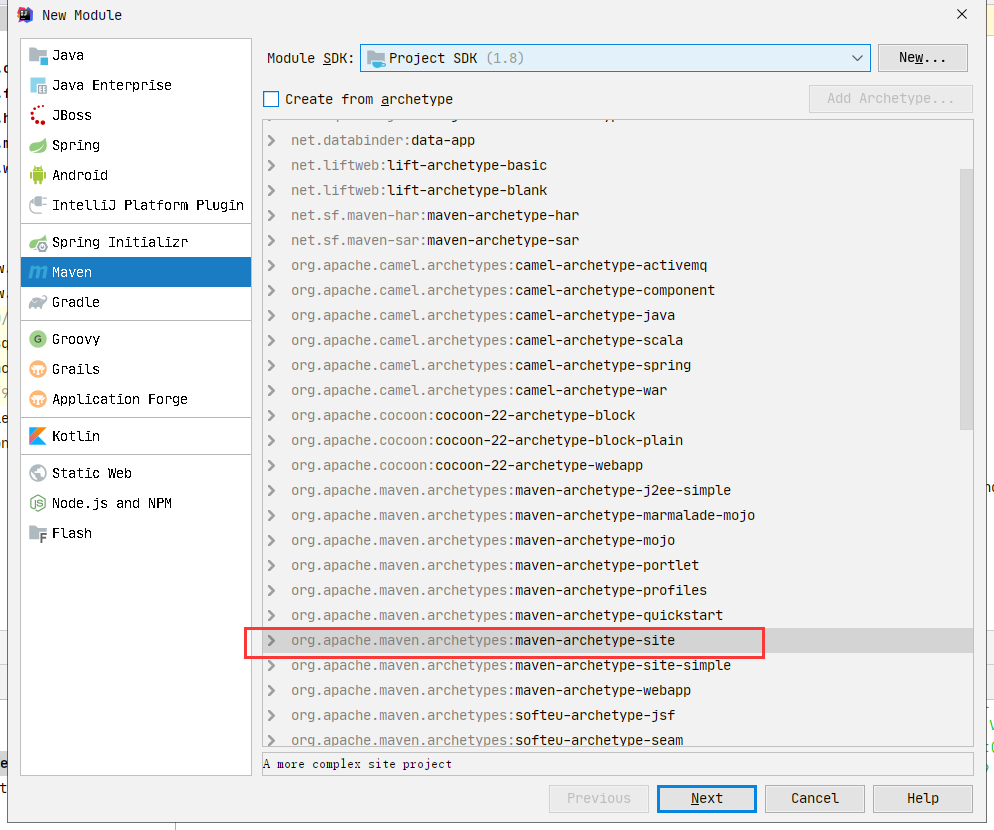Click the JBoss red dotted icon
This screenshot has height=830, width=994.
tap(38, 115)
